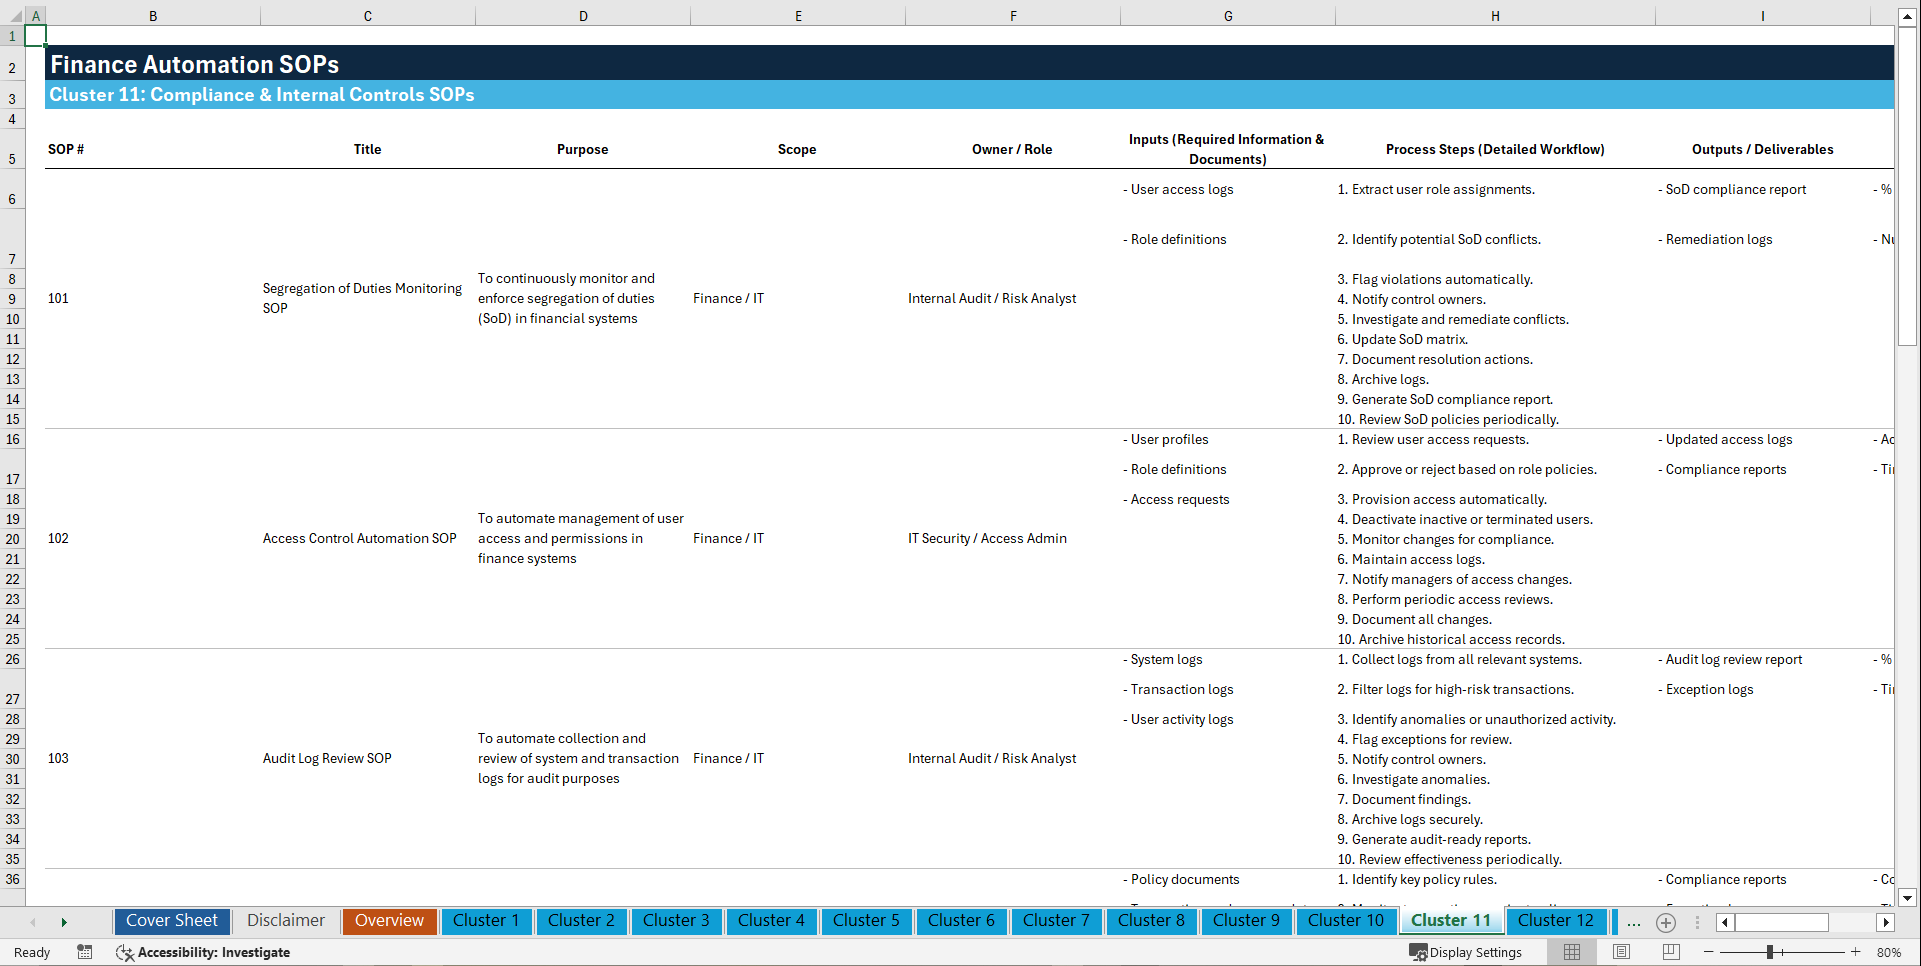
Task: Go to the Disclaimer sheet tab
Action: 285,920
